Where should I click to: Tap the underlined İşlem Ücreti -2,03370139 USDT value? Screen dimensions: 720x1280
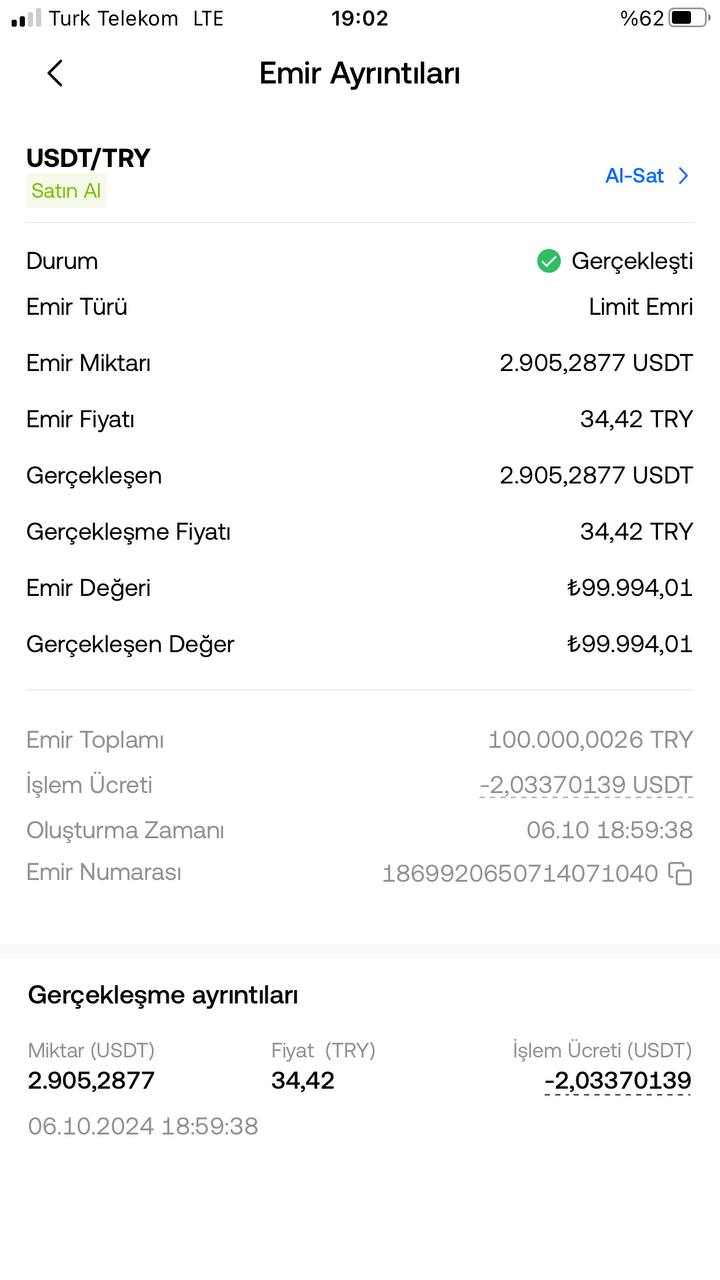586,786
